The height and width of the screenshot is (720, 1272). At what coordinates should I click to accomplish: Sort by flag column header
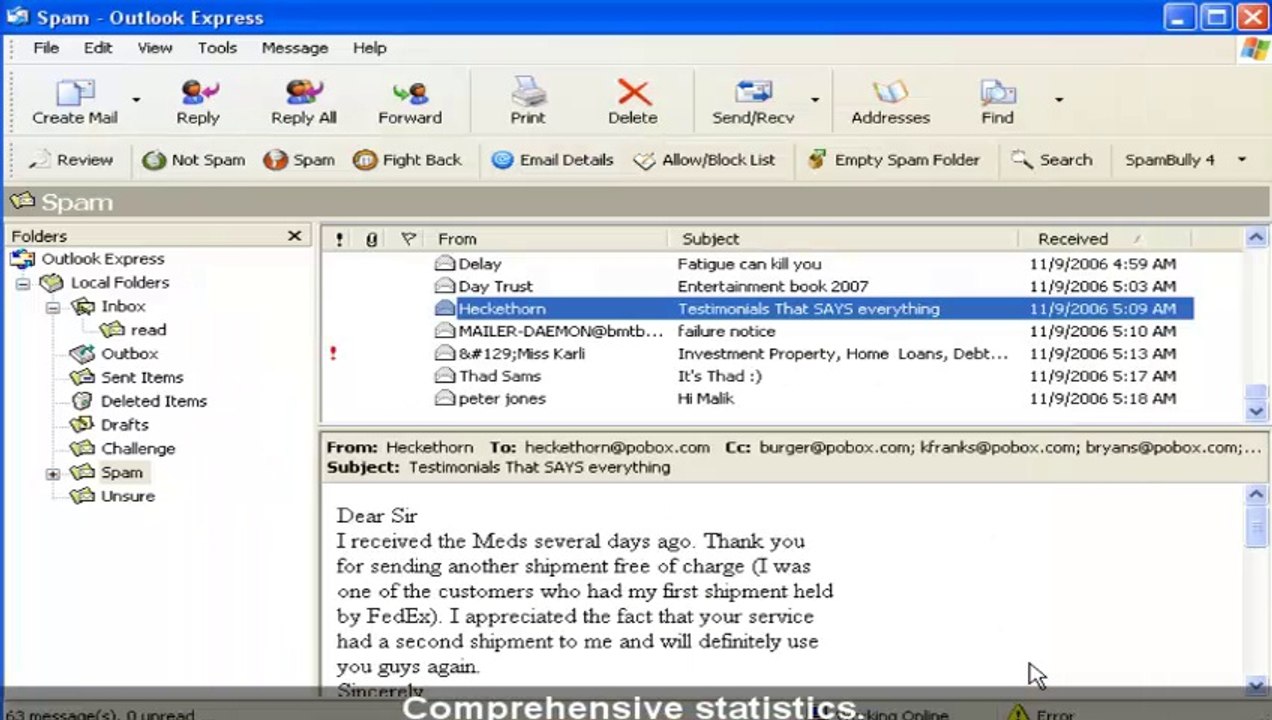pos(407,239)
